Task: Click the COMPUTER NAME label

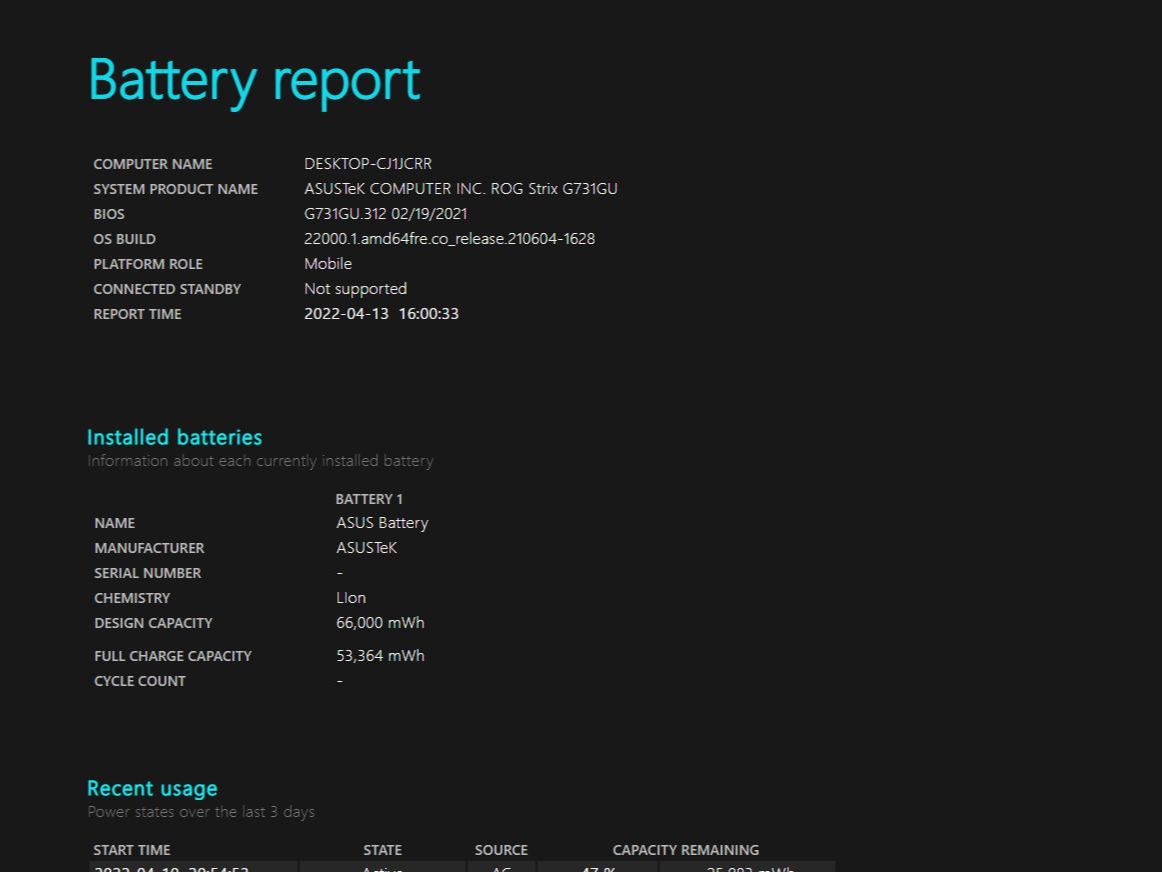Action: (153, 164)
